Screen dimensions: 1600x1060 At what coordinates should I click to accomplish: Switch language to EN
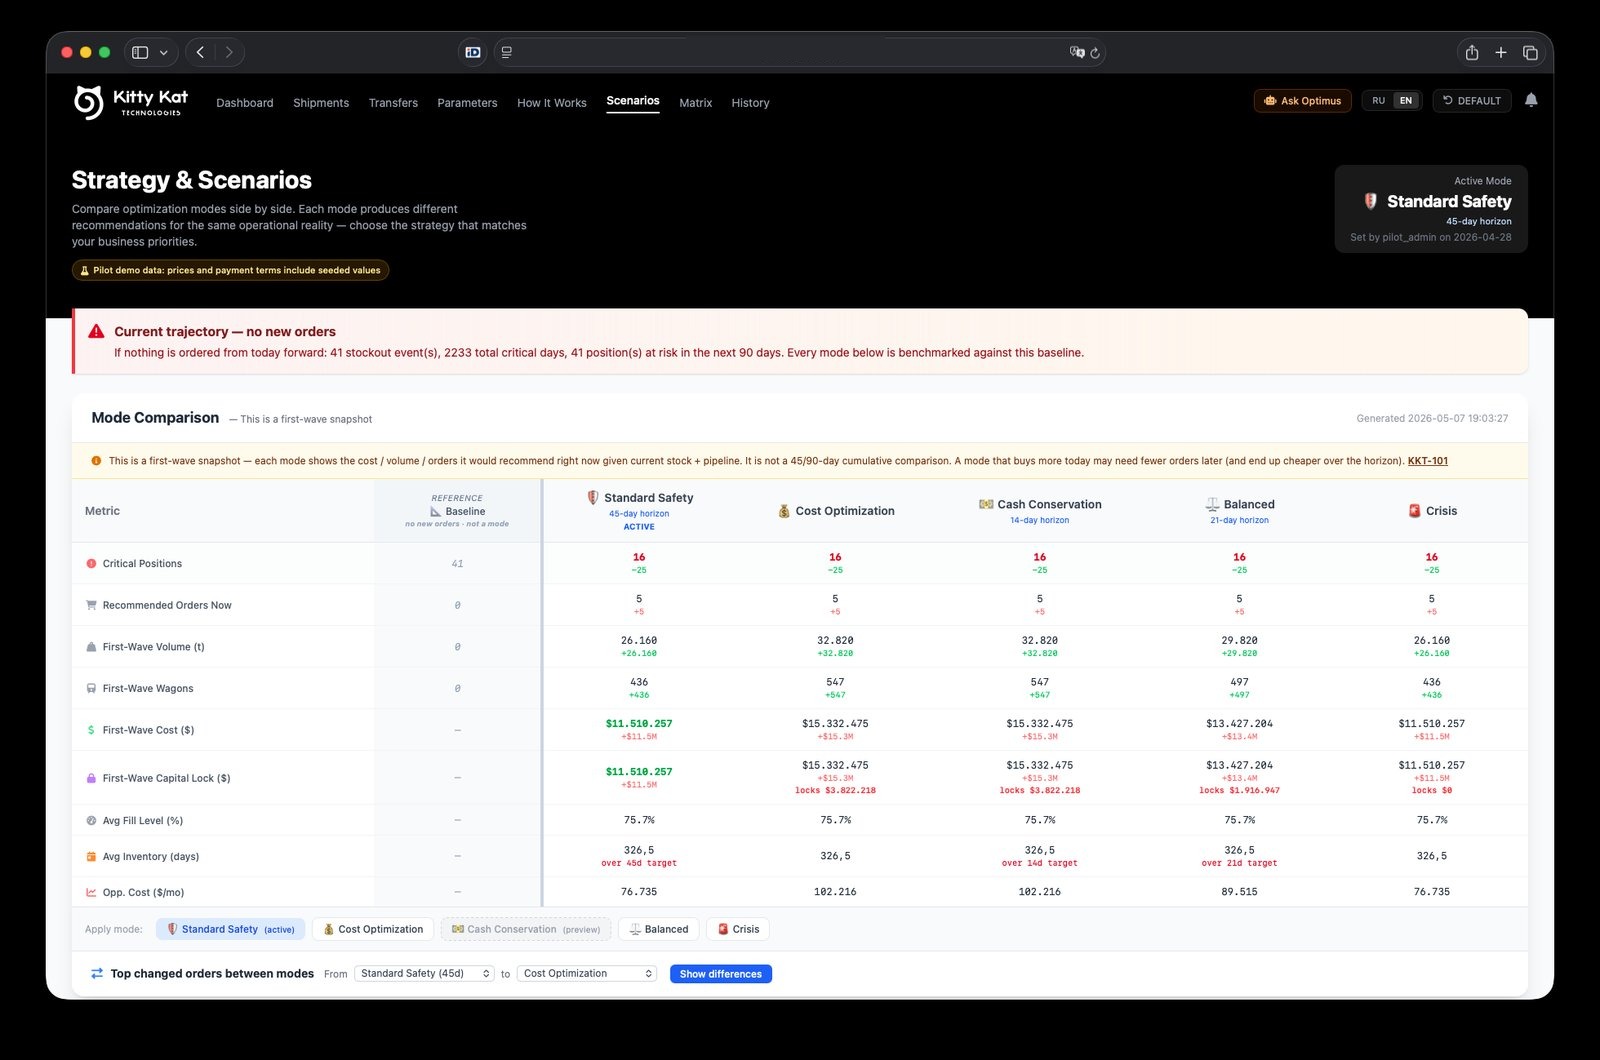point(1406,101)
